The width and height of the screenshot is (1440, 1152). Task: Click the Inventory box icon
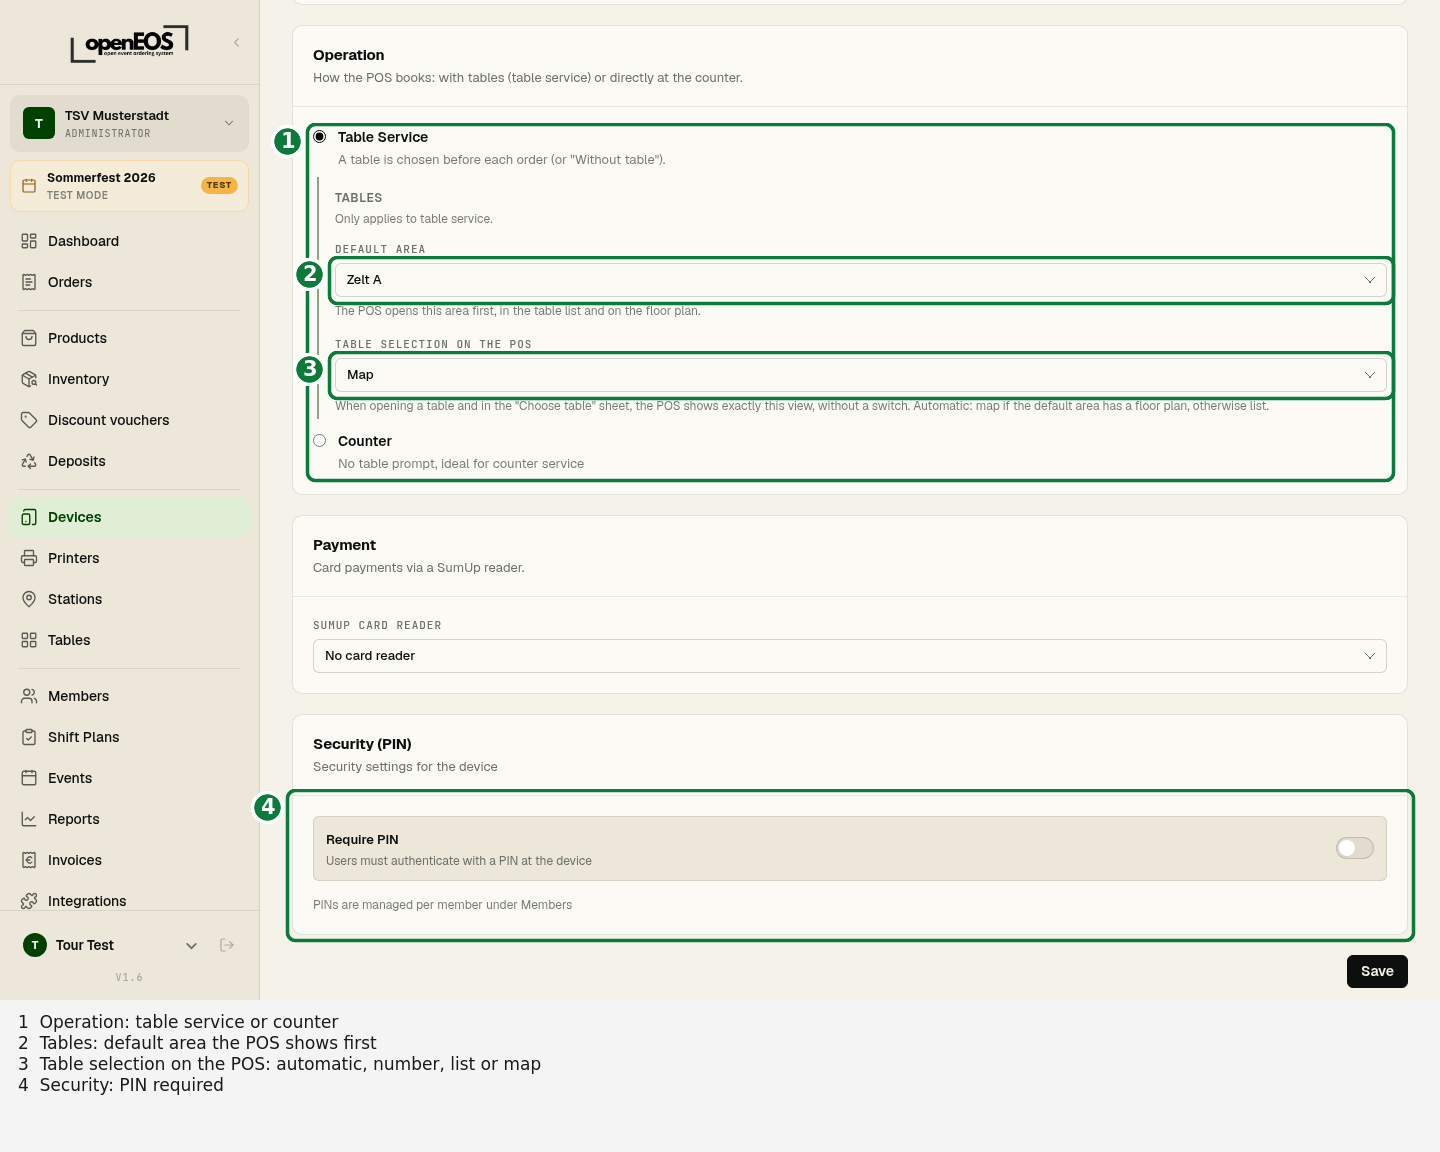point(29,379)
